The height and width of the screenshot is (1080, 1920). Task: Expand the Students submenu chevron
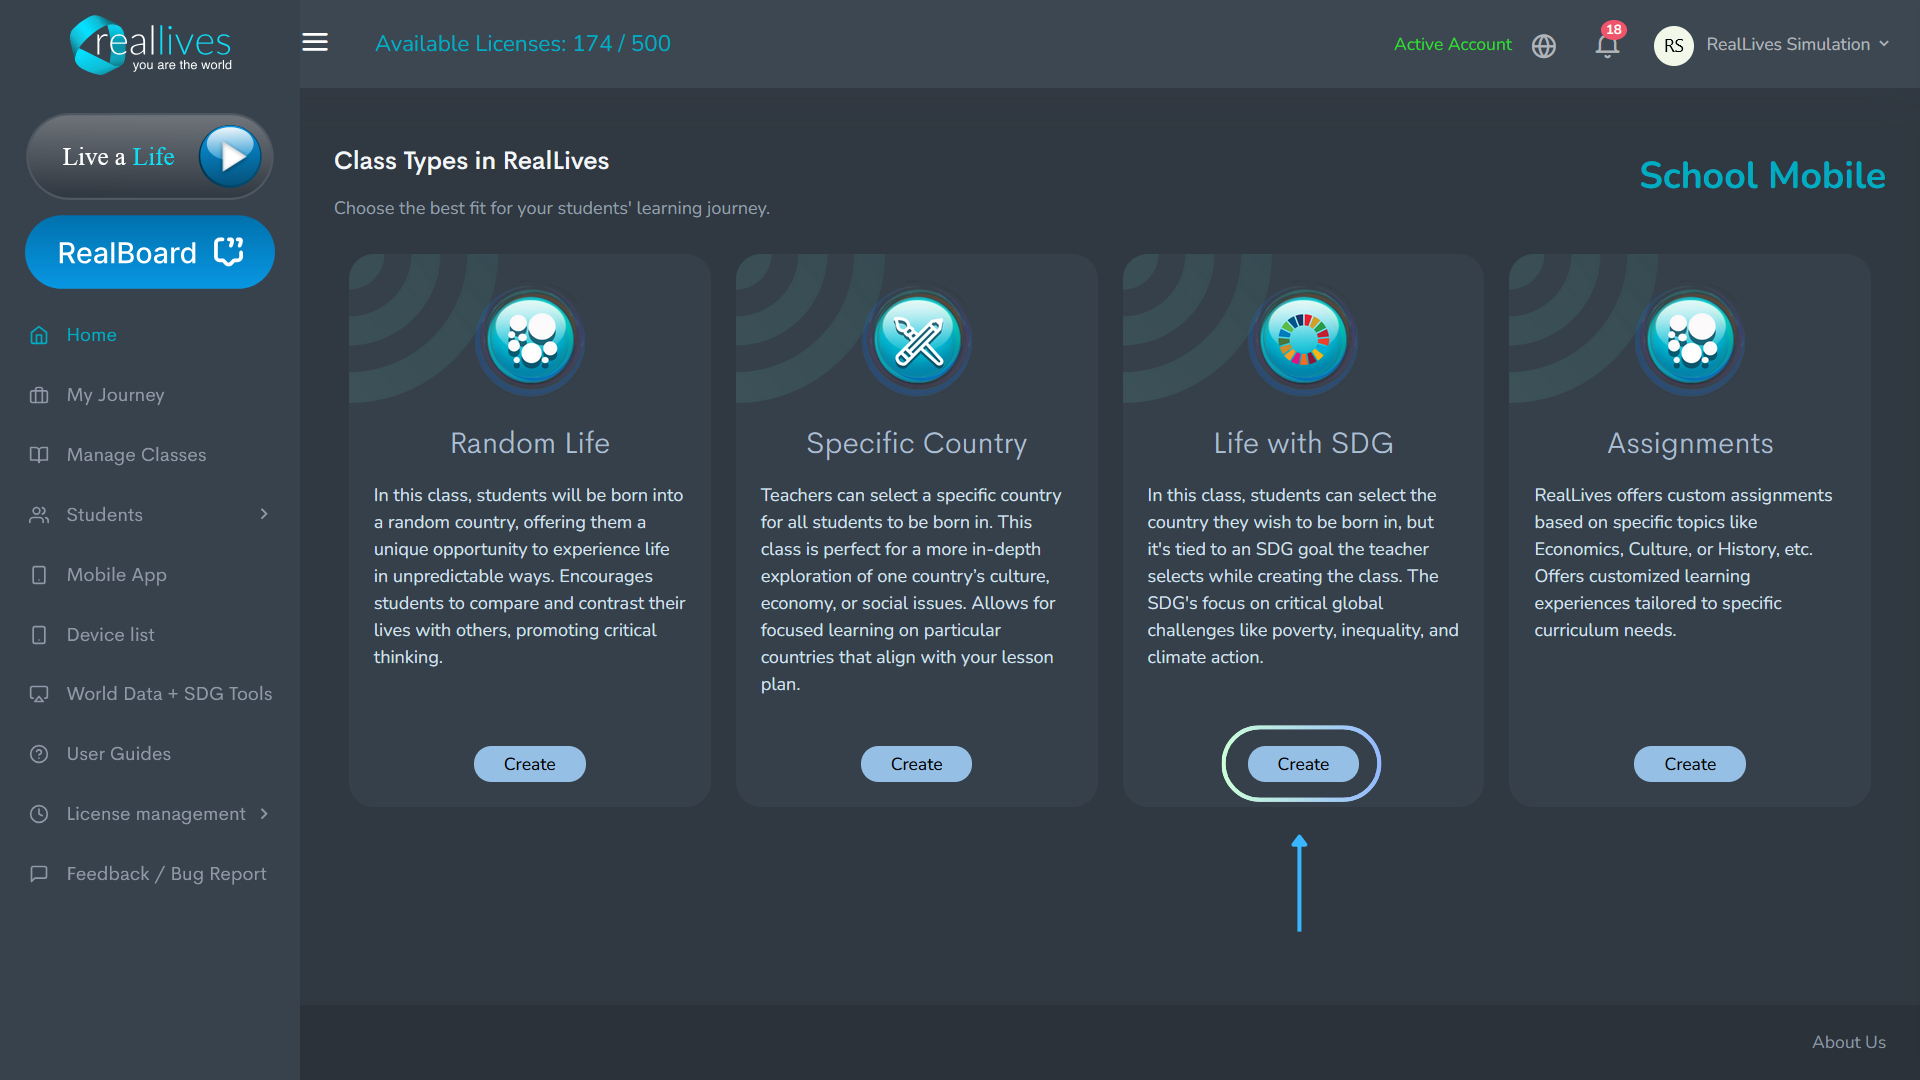(264, 514)
